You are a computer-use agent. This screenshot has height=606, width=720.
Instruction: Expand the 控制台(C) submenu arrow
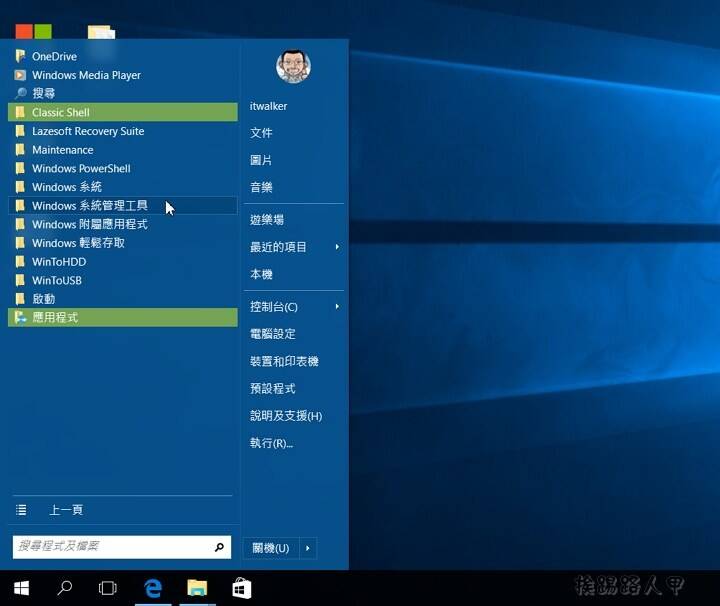(337, 306)
